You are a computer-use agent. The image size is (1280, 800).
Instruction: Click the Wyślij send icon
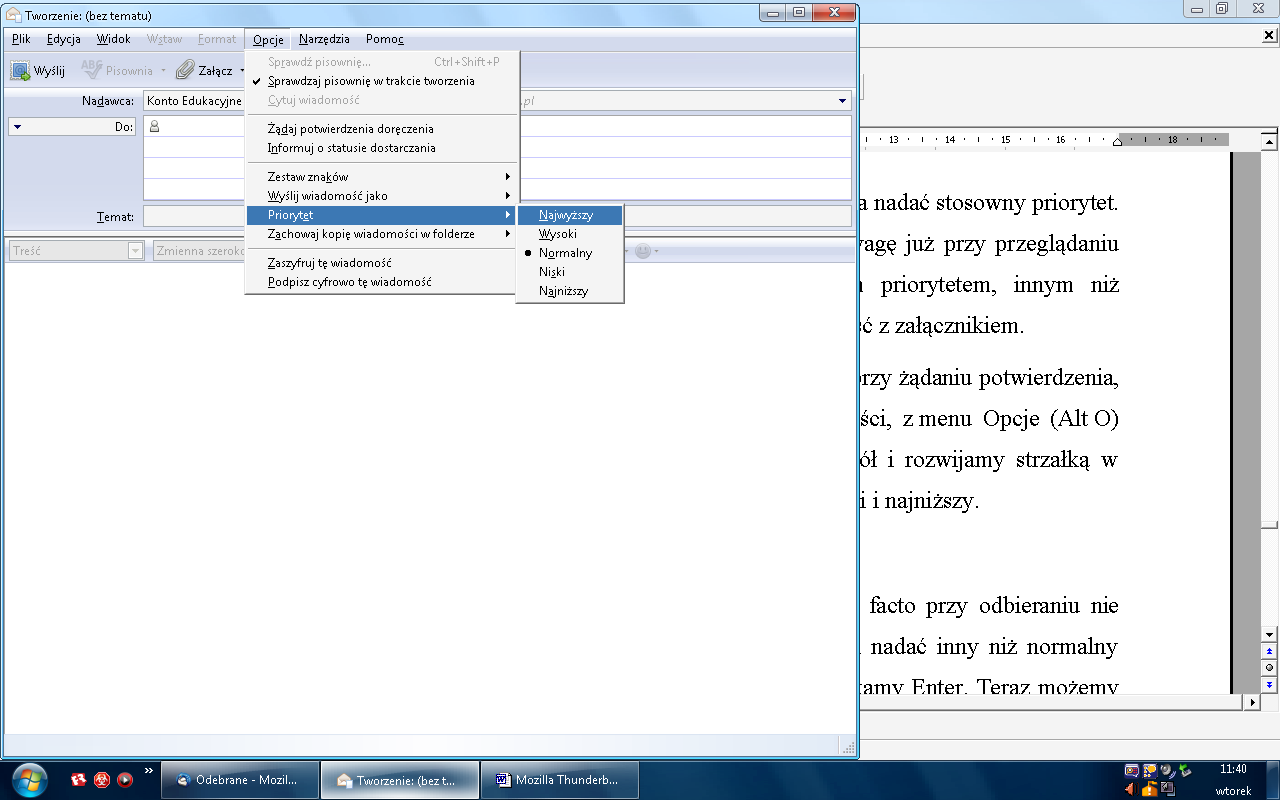[20, 71]
